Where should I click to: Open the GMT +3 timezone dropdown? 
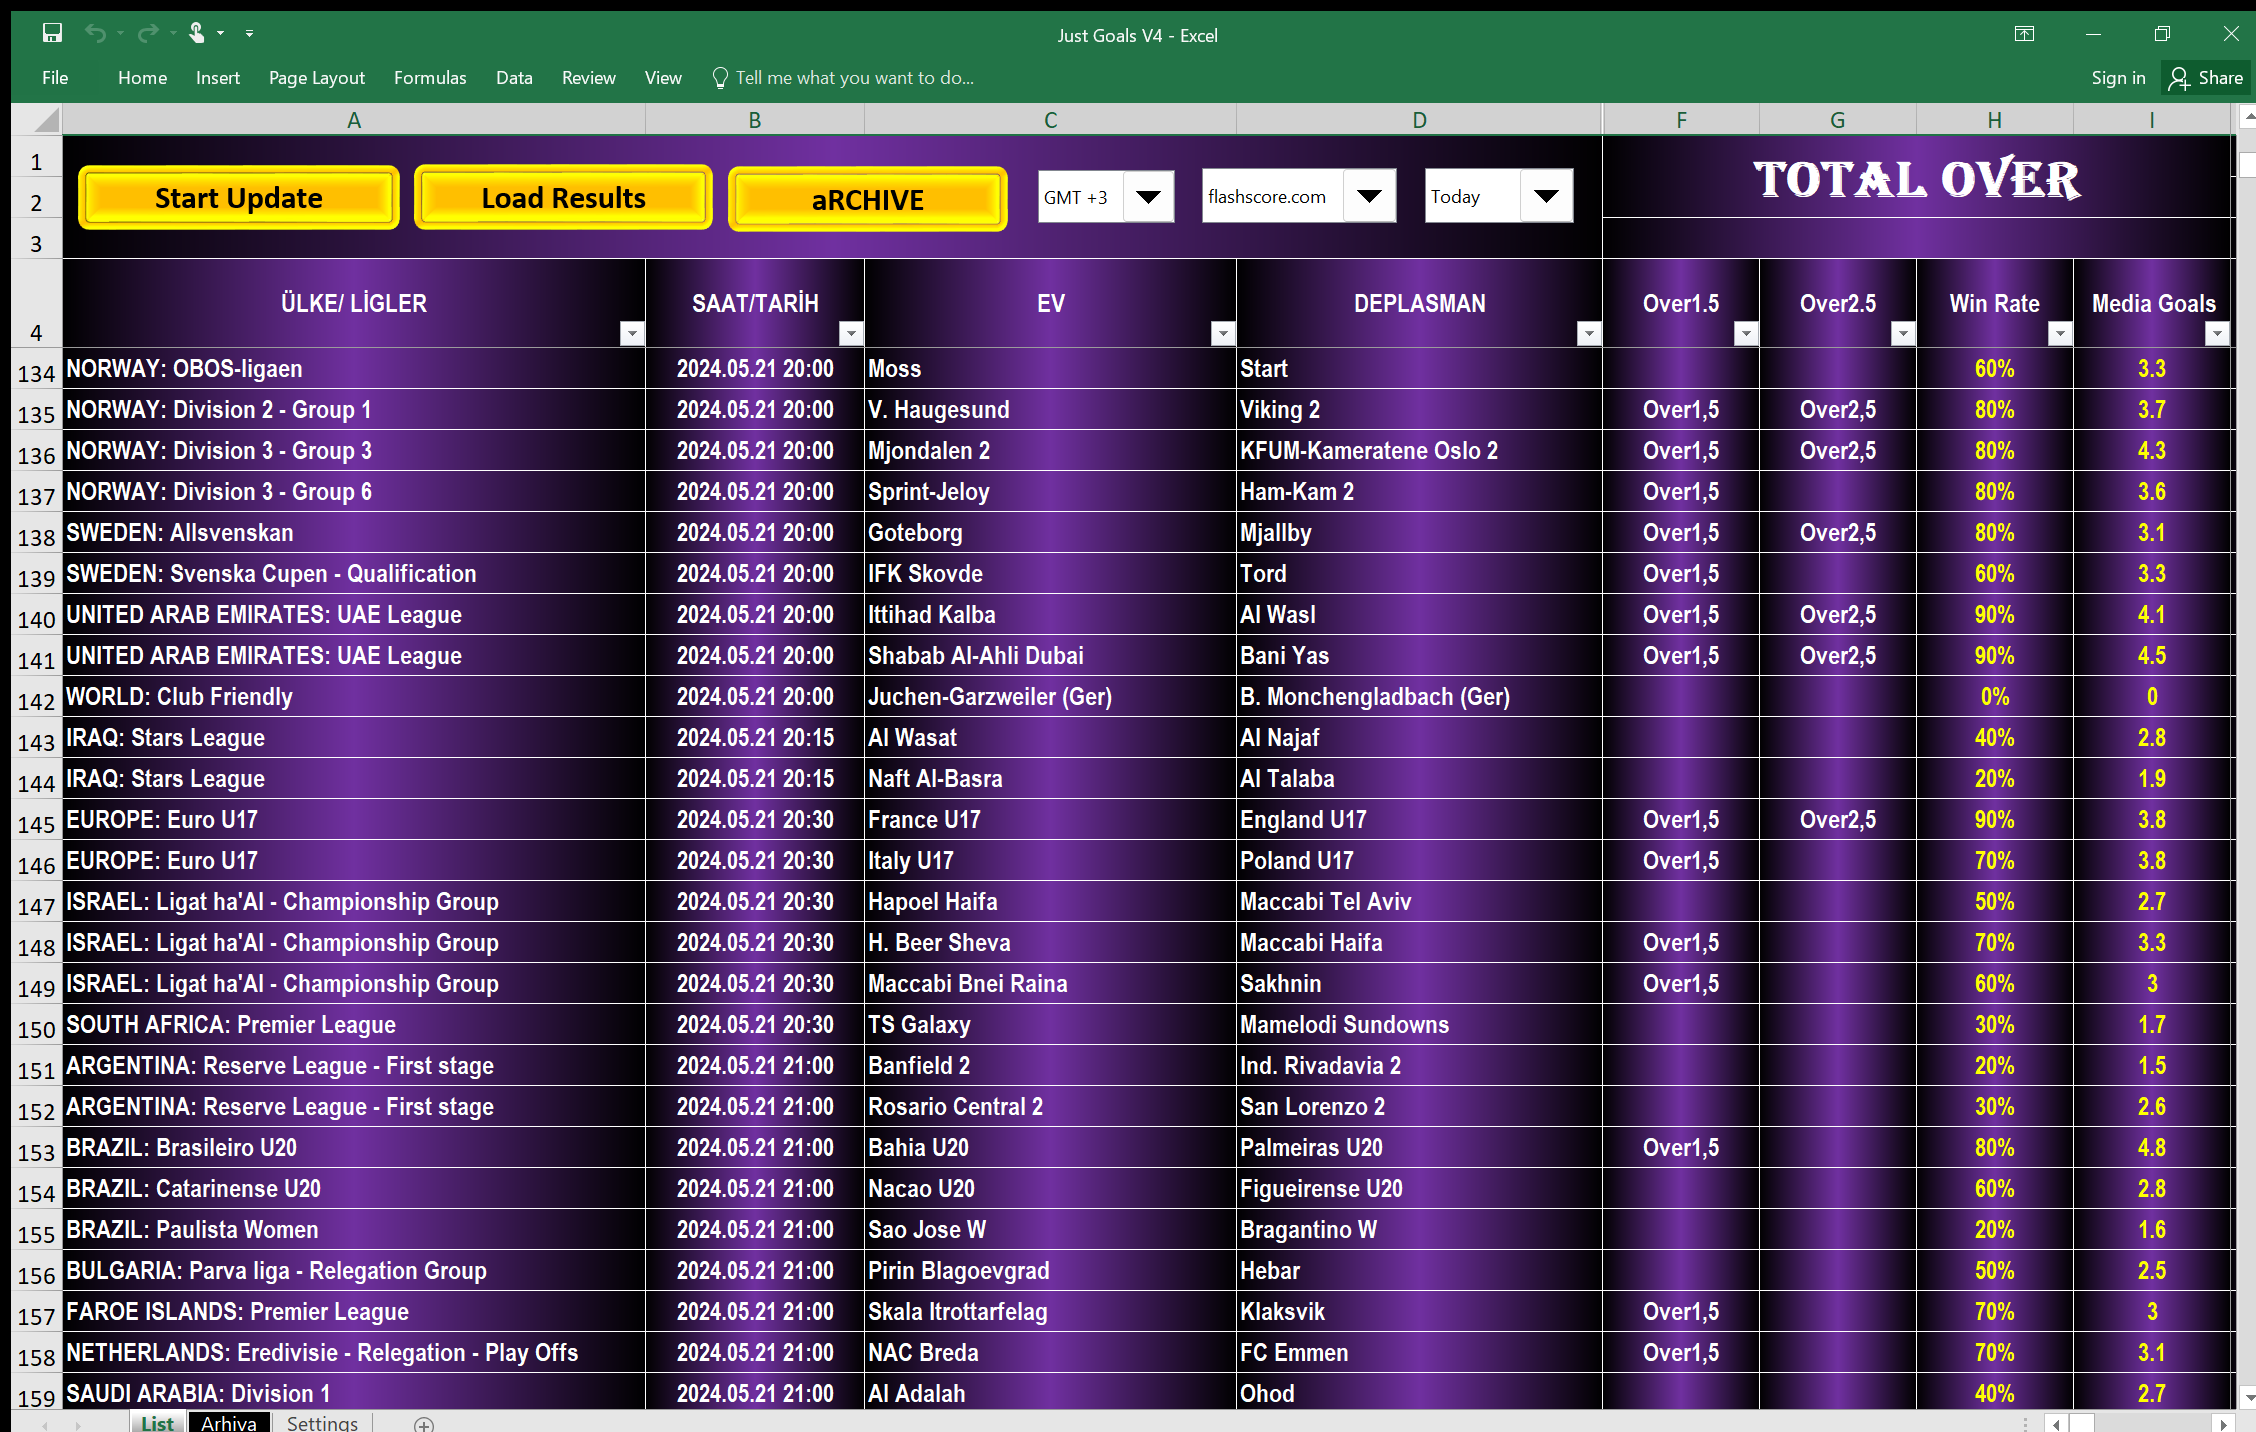click(1148, 196)
